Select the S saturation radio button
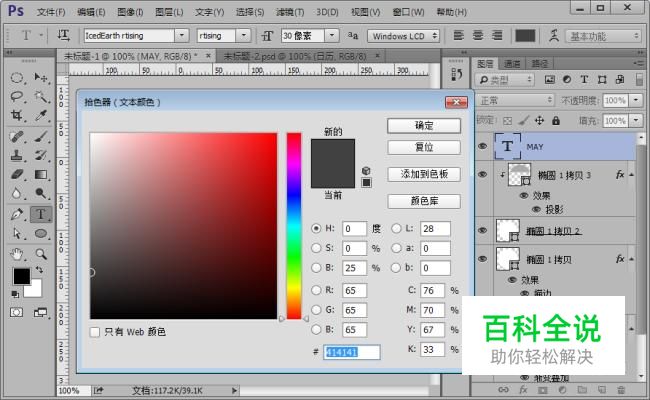This screenshot has width=650, height=400. pos(316,248)
